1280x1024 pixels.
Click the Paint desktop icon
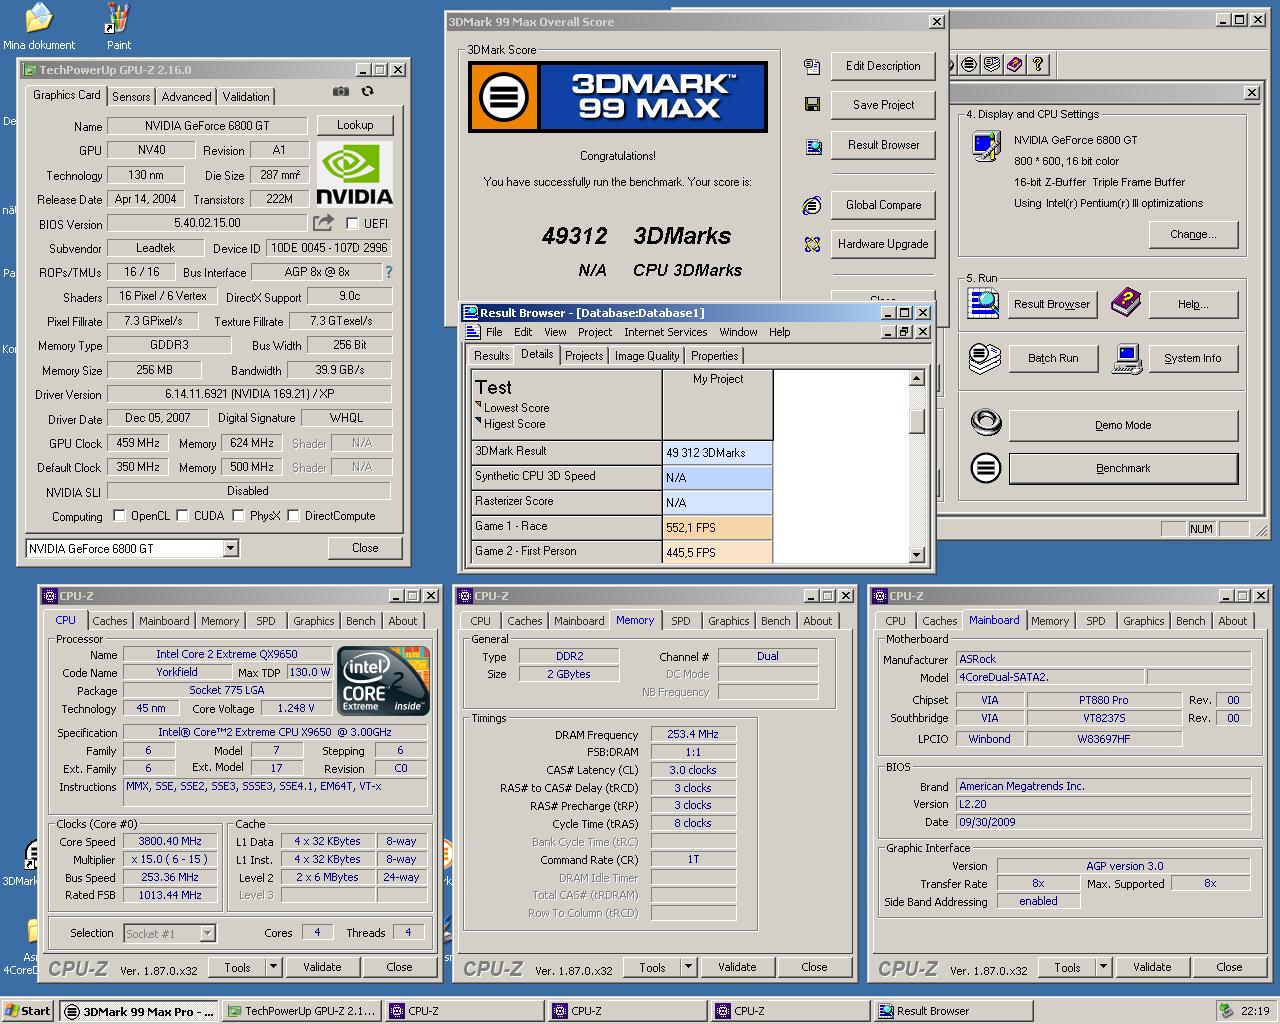tap(118, 26)
